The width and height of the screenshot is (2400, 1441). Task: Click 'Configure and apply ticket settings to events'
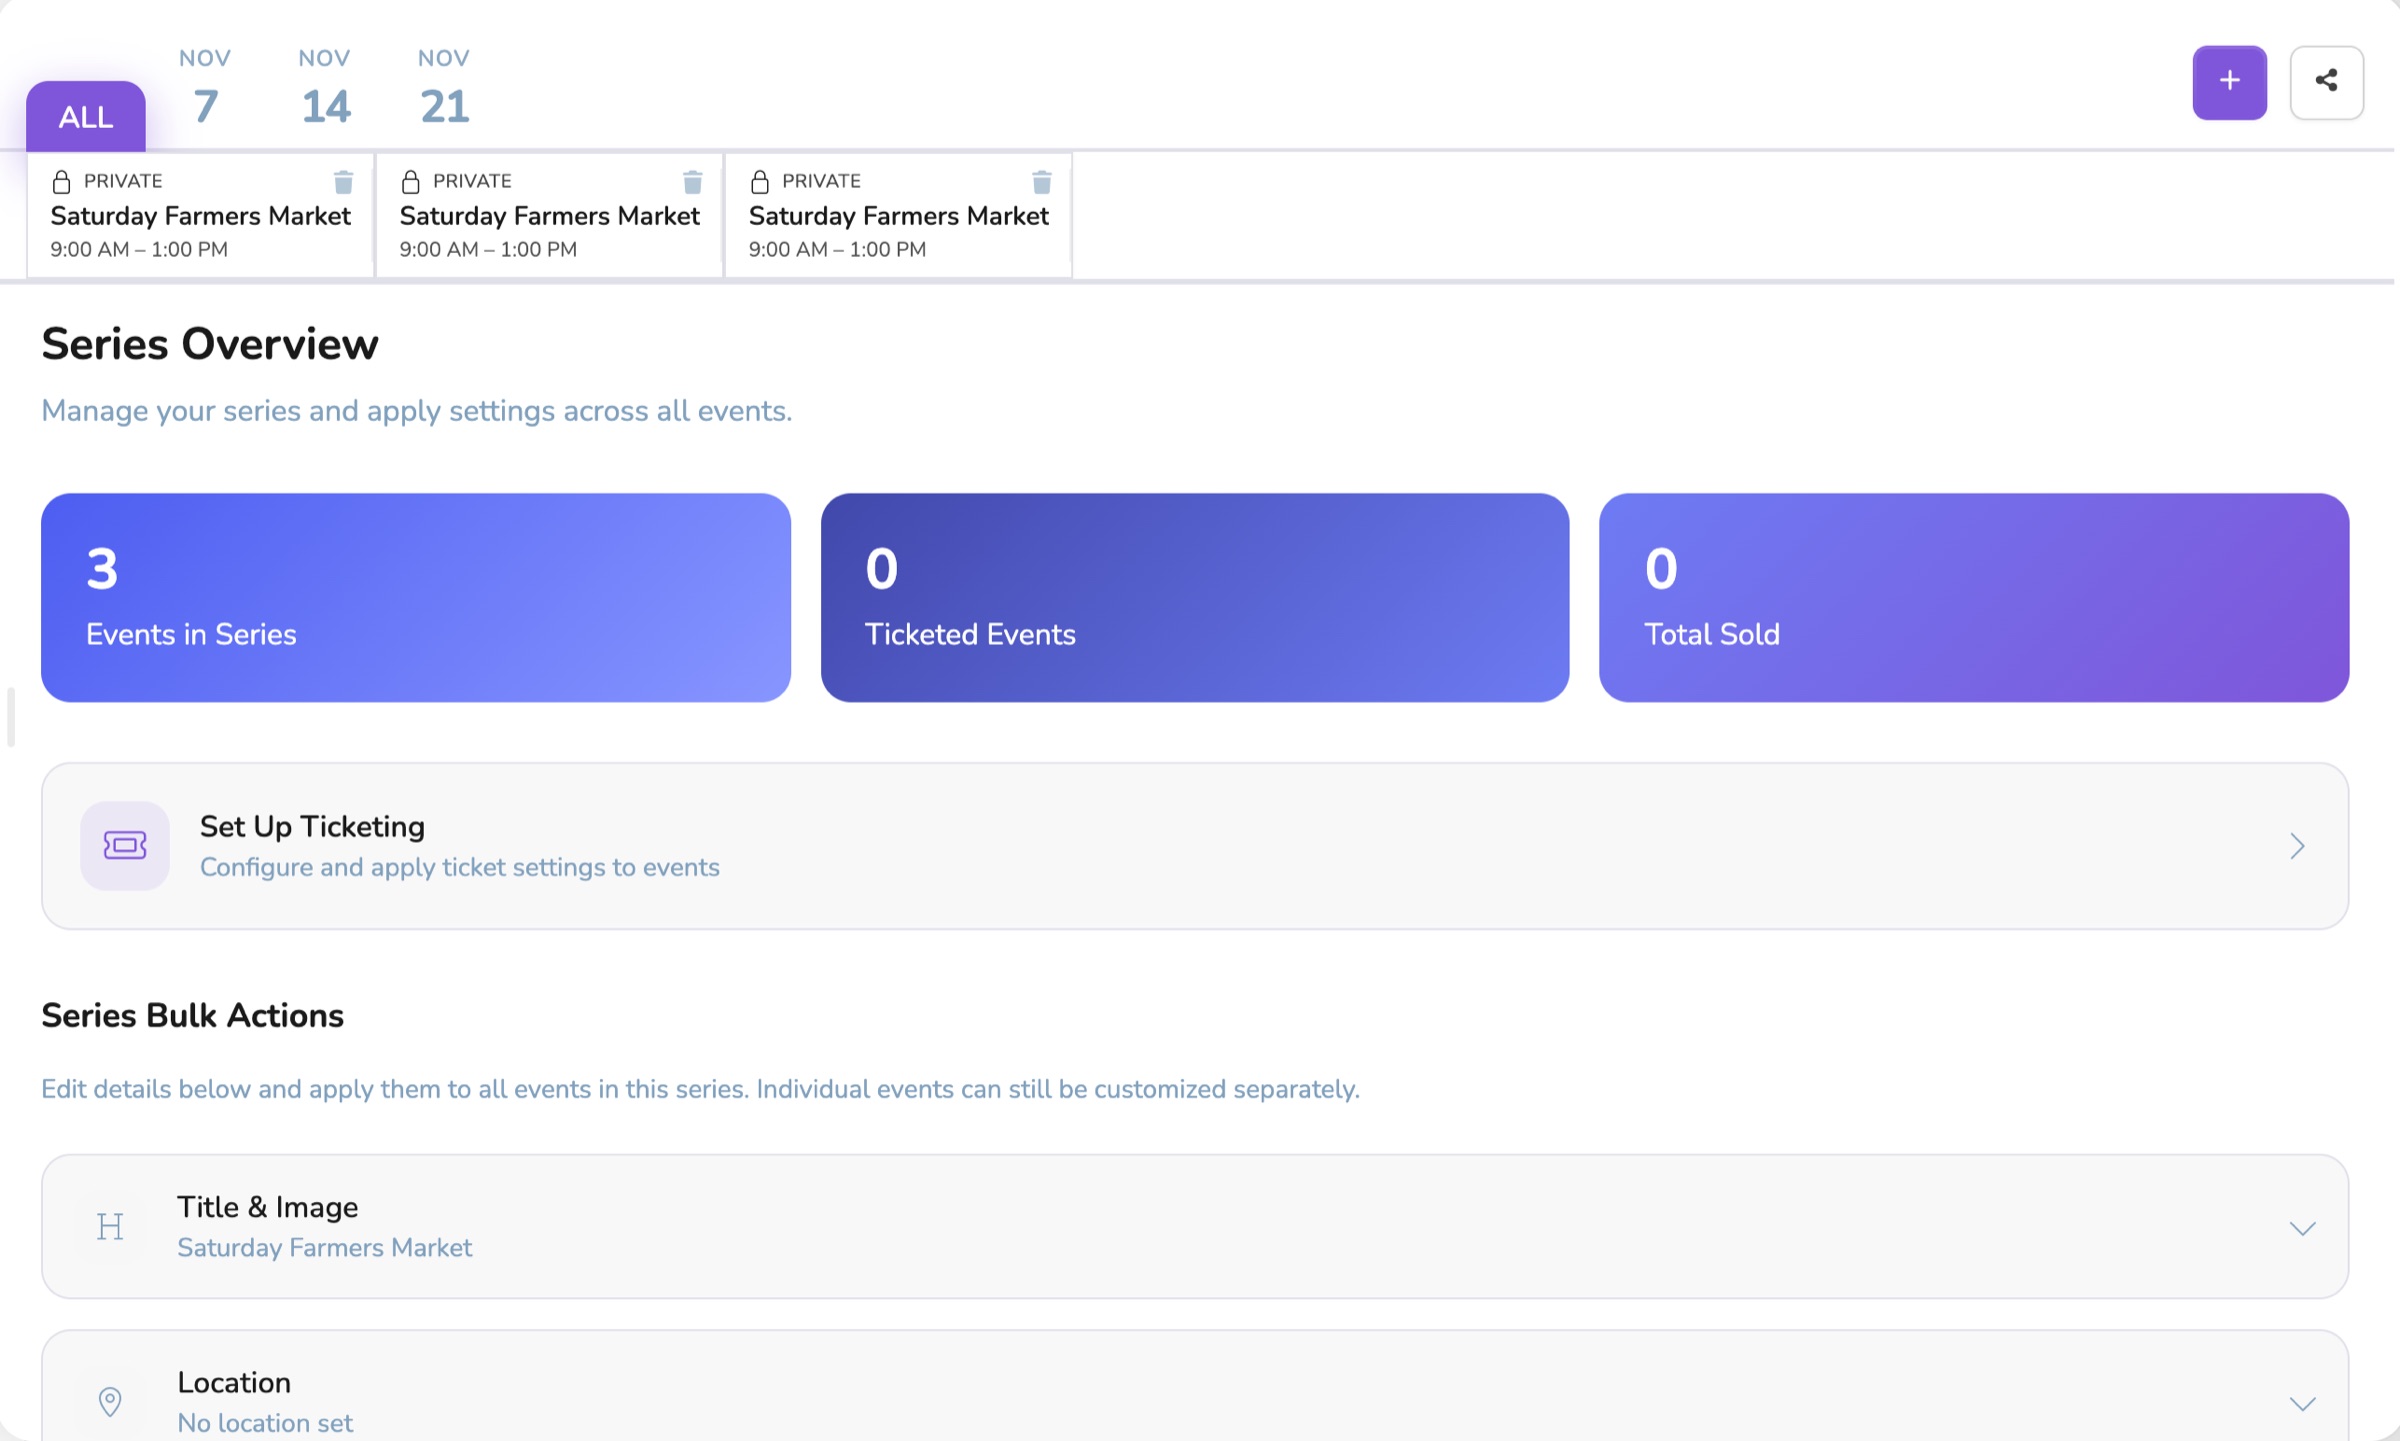460,867
